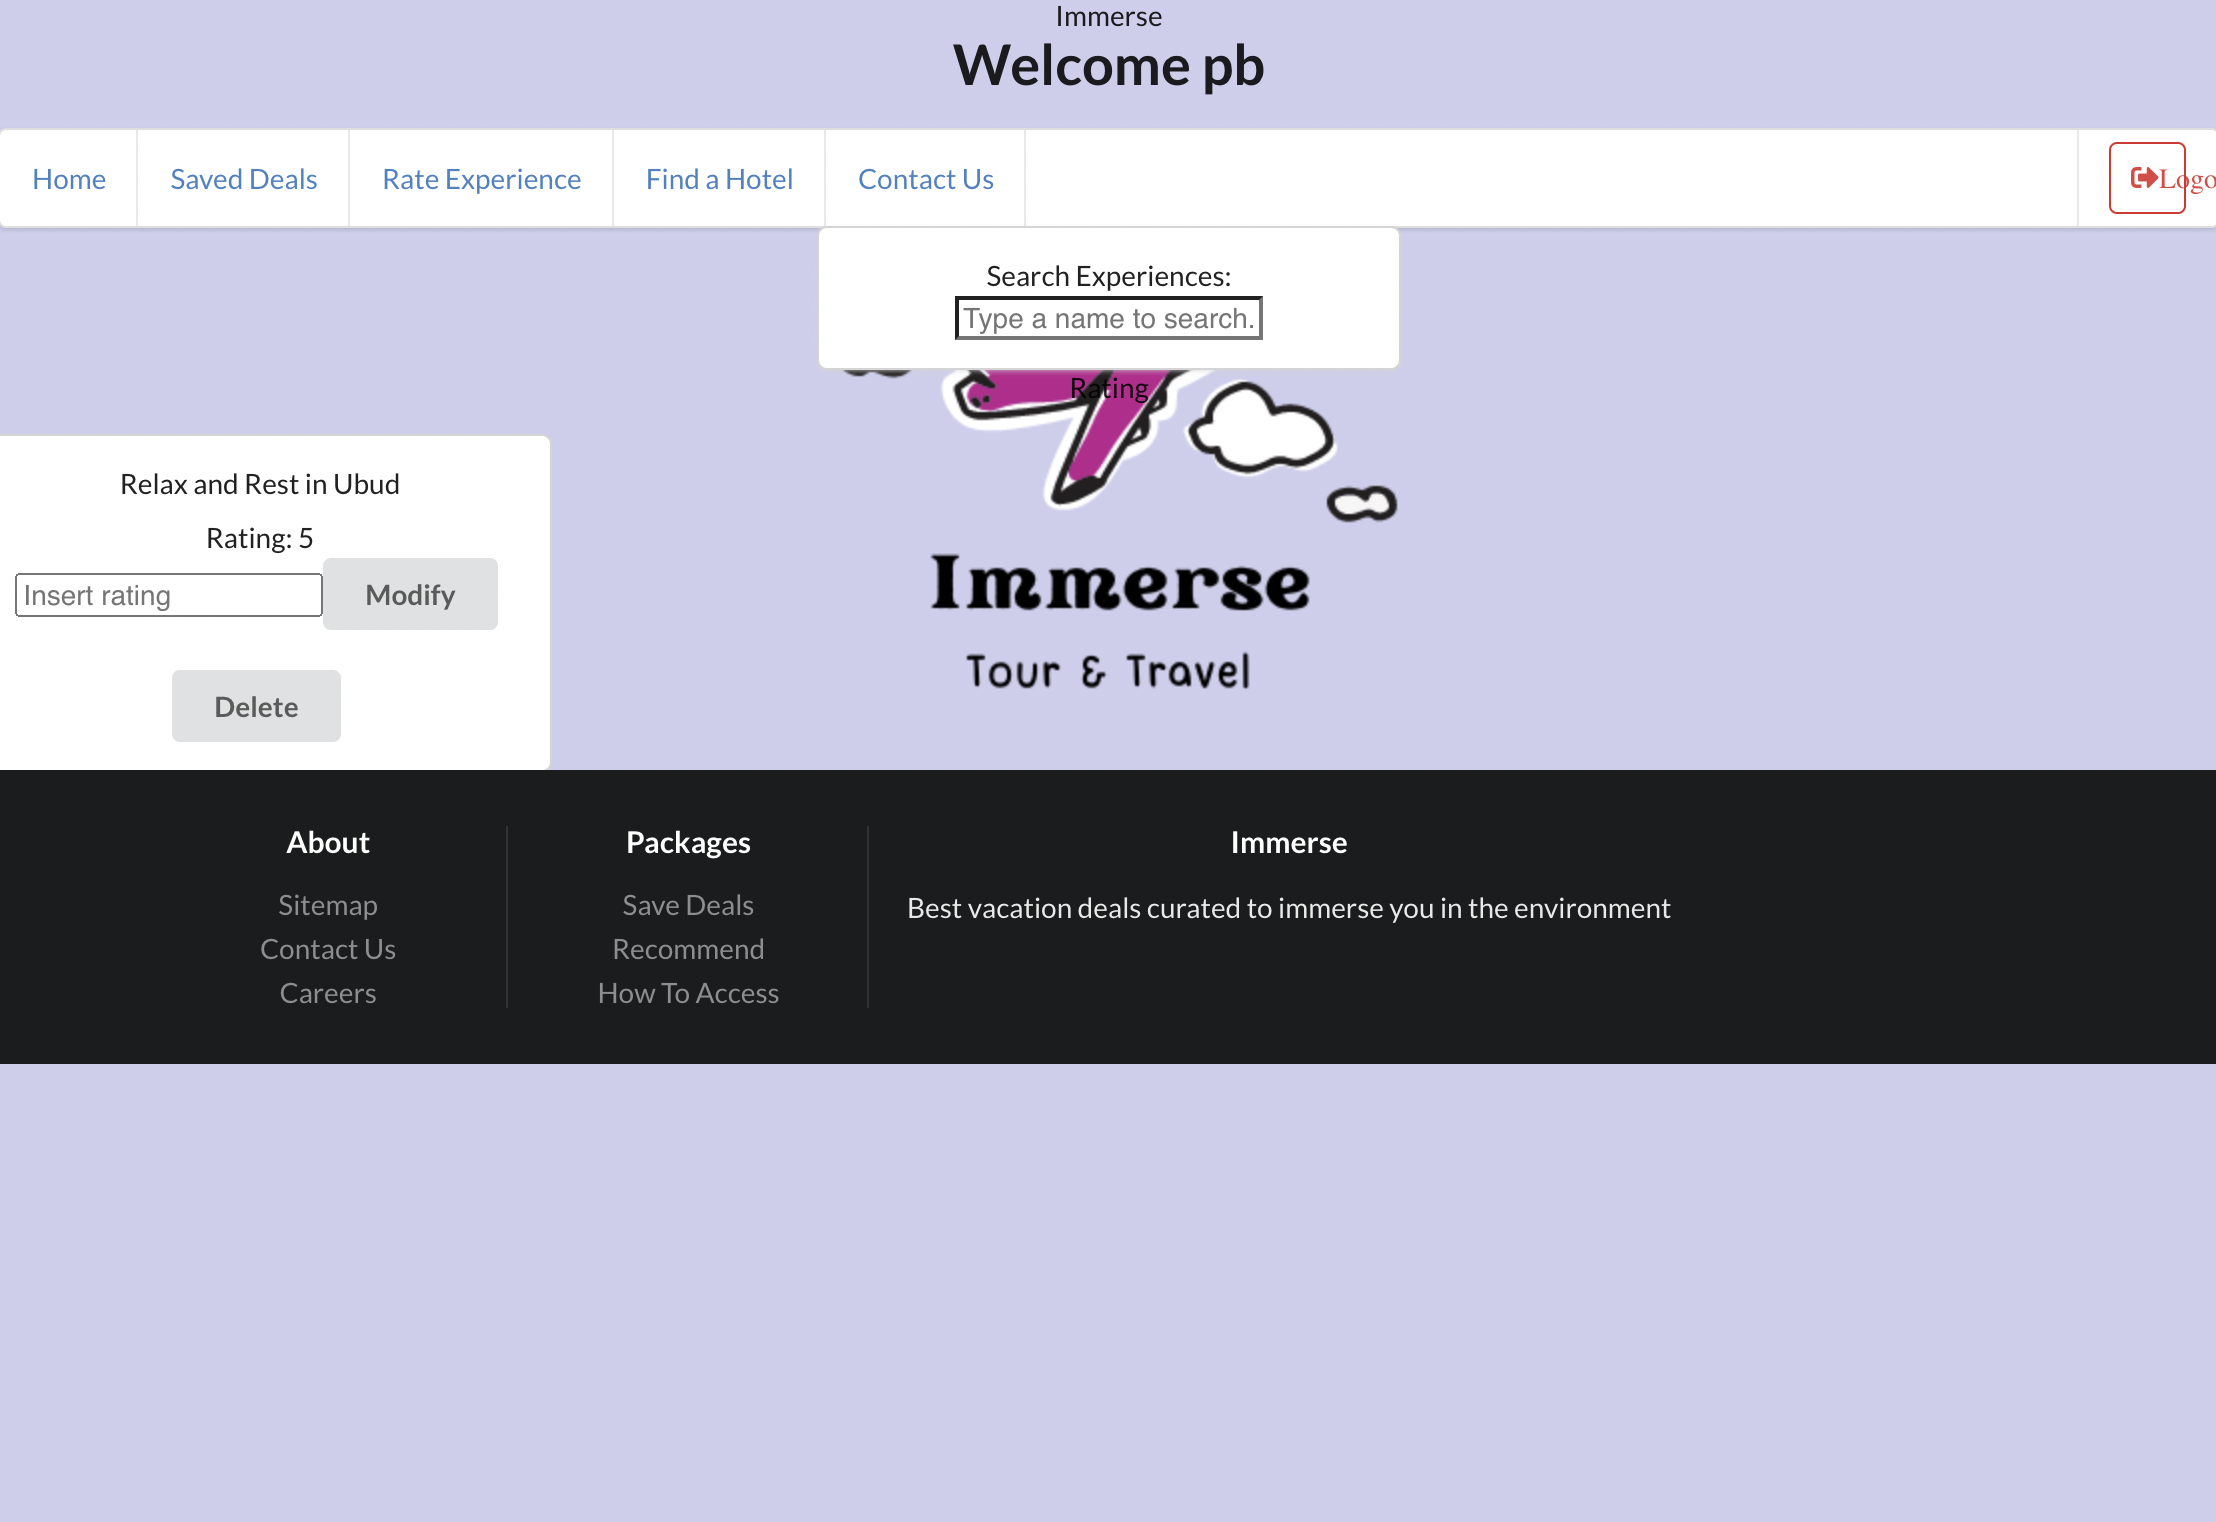View Careers from the footer
2216x1522 pixels.
pos(327,992)
